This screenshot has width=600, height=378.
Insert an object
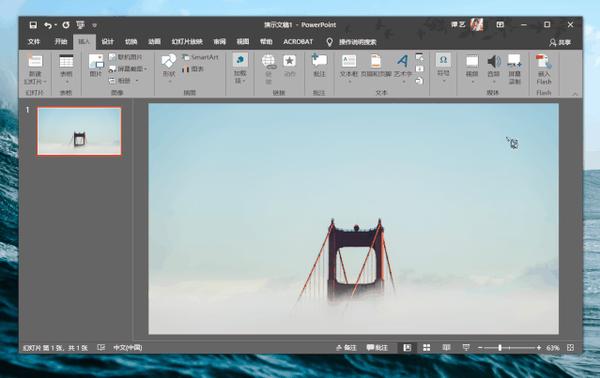(420, 81)
